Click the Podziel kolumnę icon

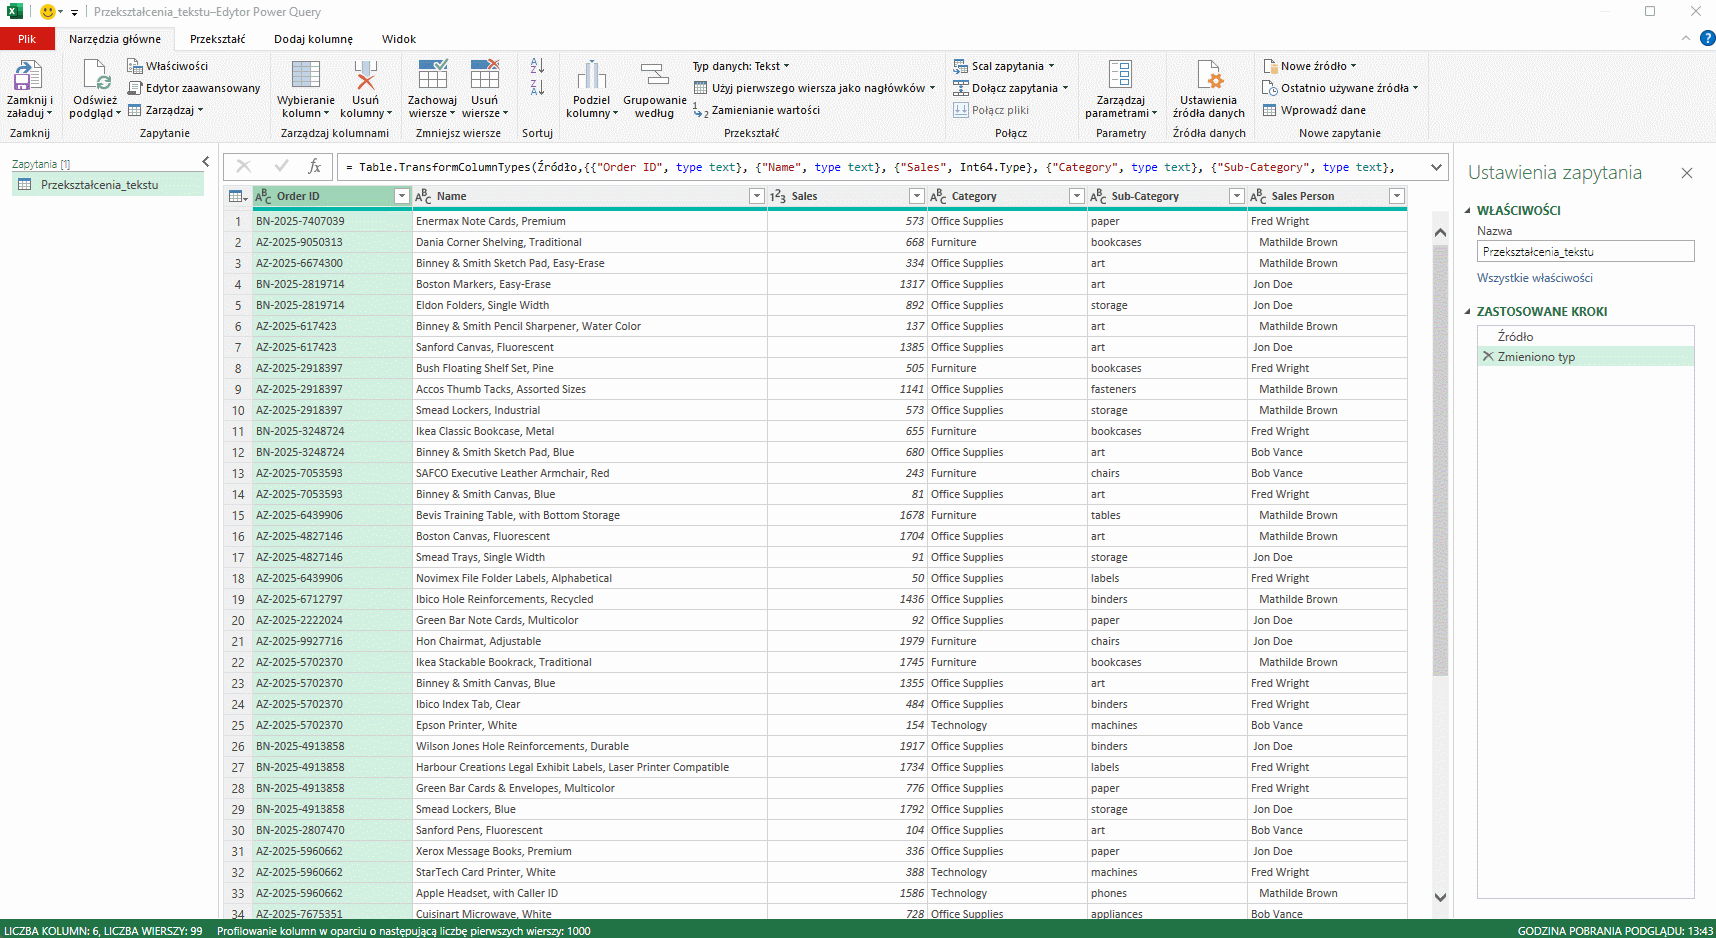point(591,76)
